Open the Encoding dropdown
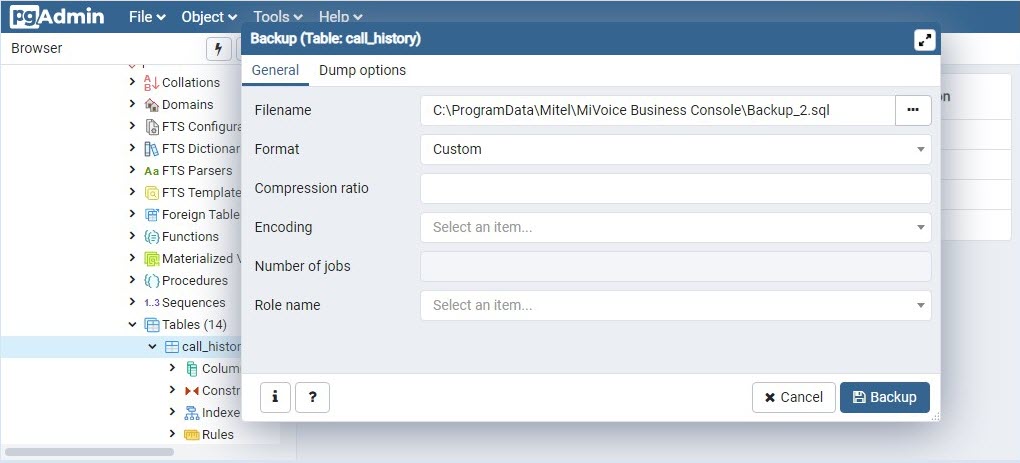 tap(675, 227)
